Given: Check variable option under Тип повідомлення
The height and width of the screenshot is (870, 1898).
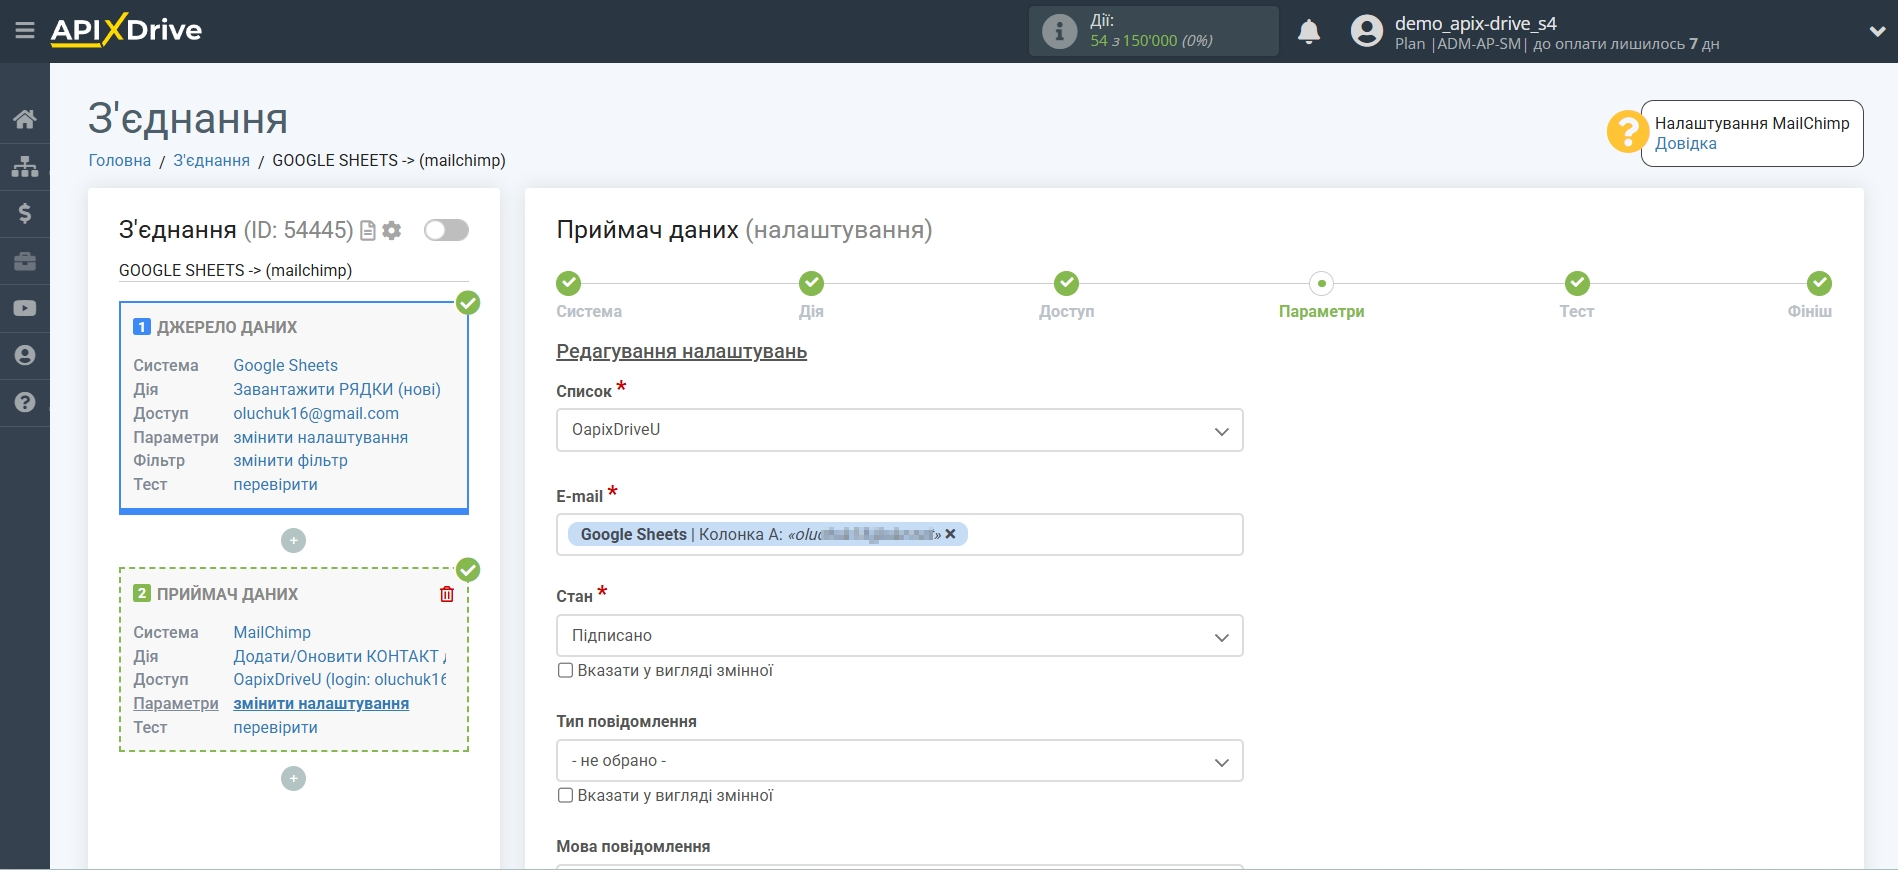Looking at the screenshot, I should 565,796.
